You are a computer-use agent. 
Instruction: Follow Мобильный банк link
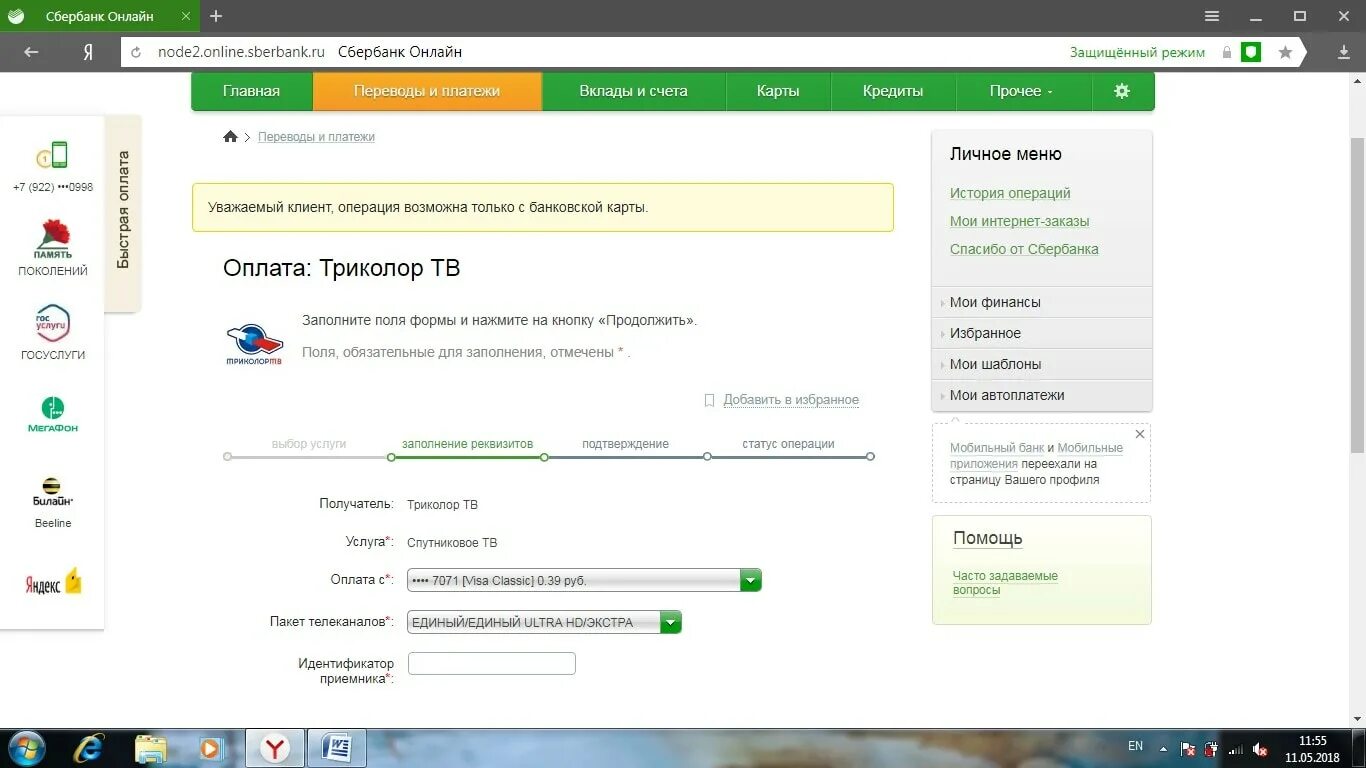pos(997,448)
